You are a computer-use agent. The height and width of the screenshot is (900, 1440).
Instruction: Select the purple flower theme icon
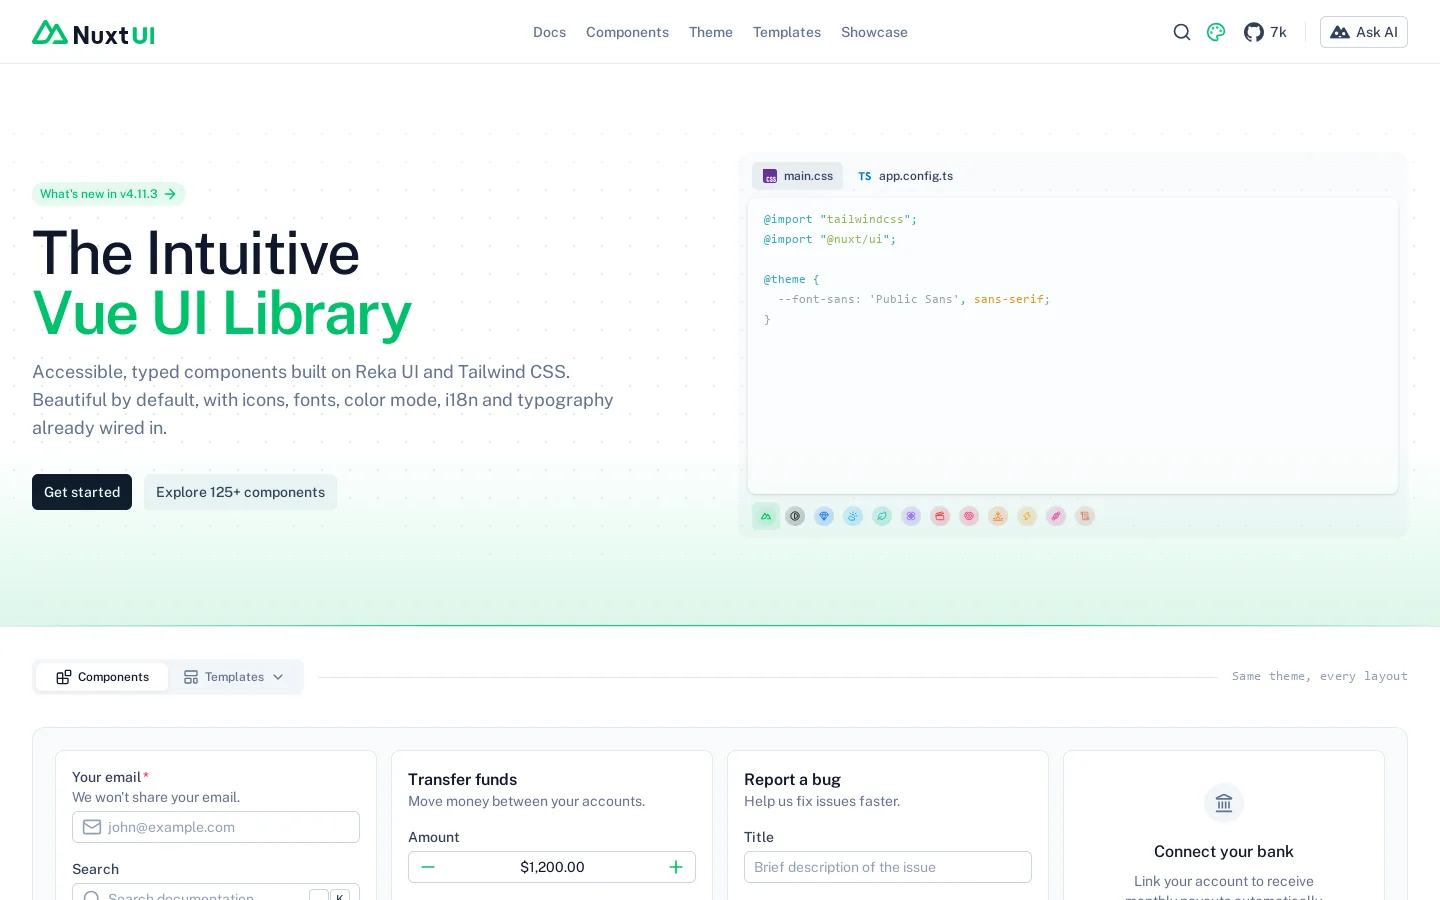[911, 516]
